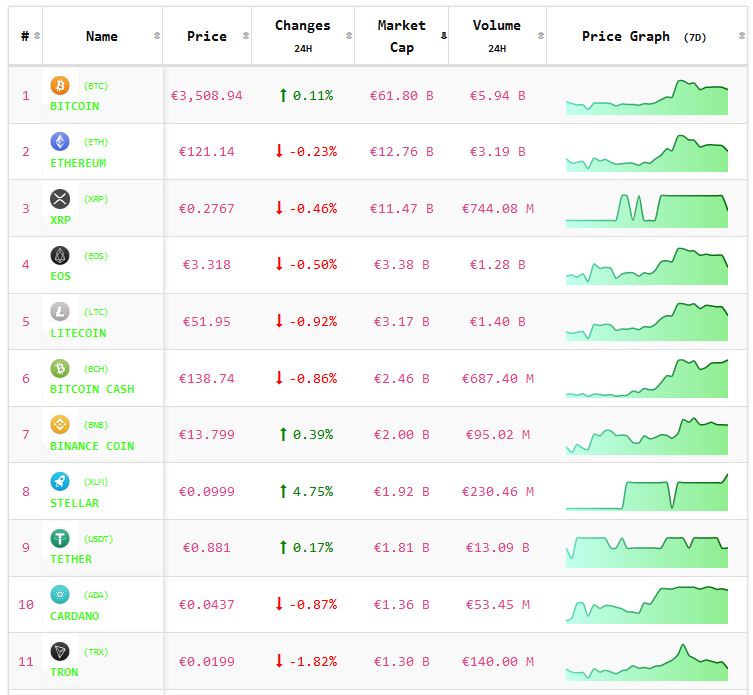Sort the table by Name column
The width and height of the screenshot is (753, 695).
(x=102, y=36)
